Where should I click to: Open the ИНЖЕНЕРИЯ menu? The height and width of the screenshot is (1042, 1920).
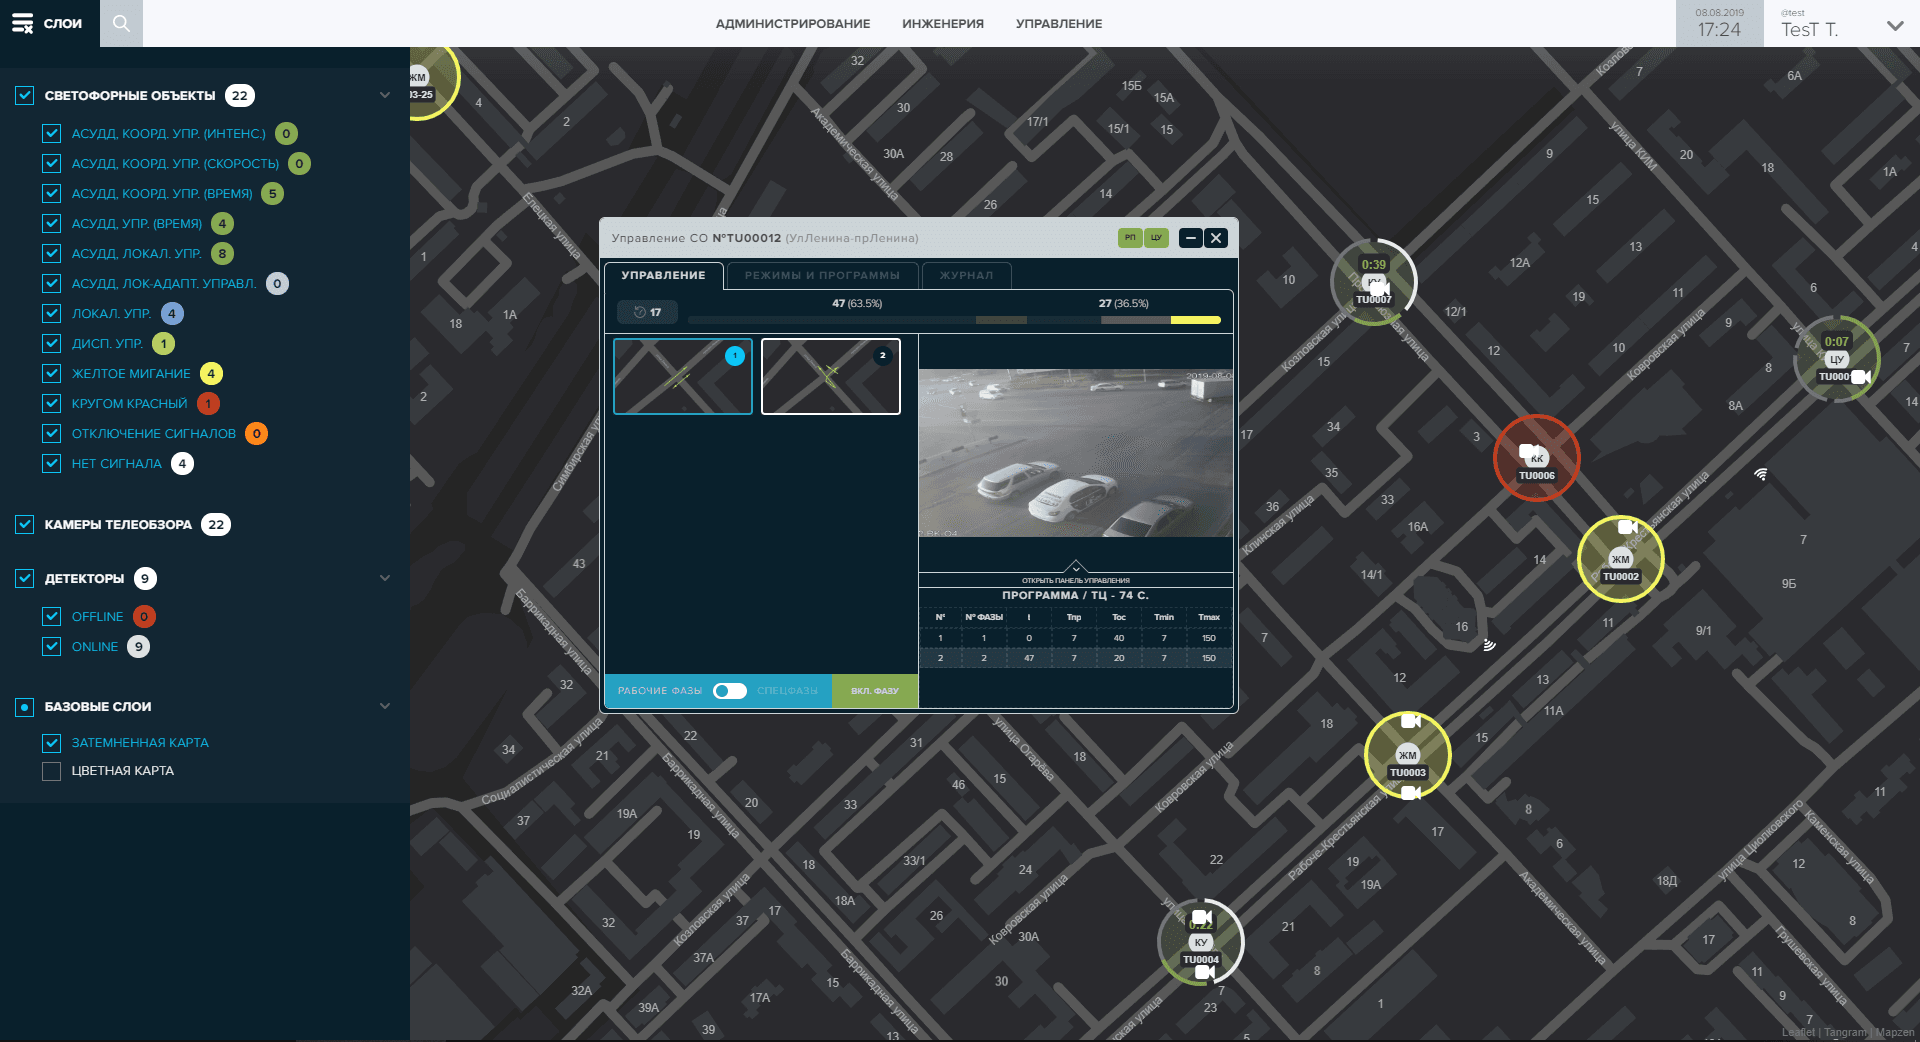tap(942, 23)
